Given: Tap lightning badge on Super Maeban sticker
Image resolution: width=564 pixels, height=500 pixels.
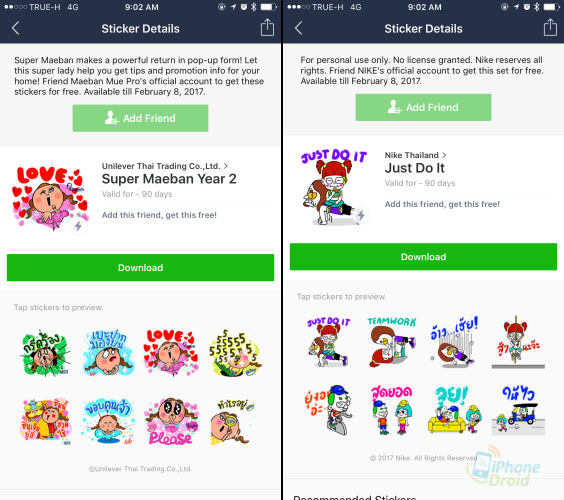Looking at the screenshot, I should (x=78, y=227).
